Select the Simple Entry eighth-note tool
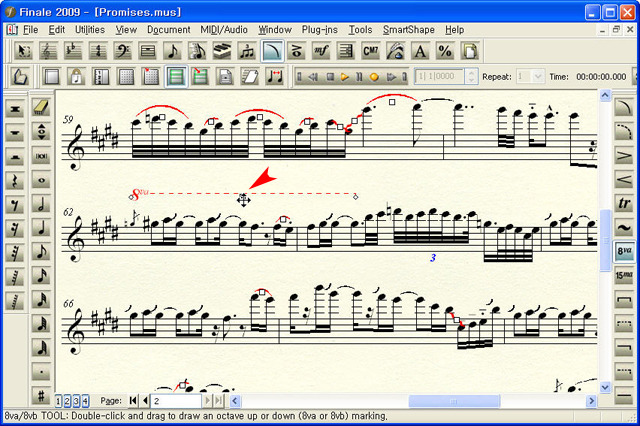This screenshot has width=640, height=426. tap(173, 51)
